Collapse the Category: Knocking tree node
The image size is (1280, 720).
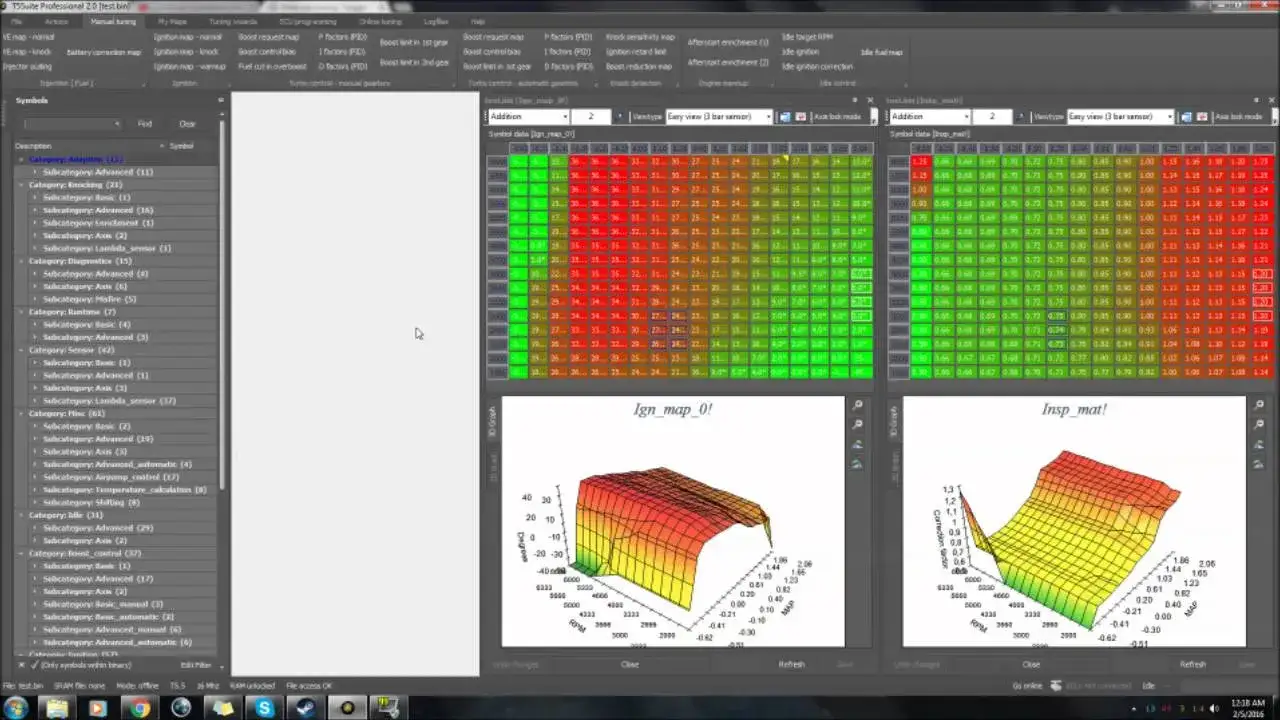pyautogui.click(x=22, y=185)
